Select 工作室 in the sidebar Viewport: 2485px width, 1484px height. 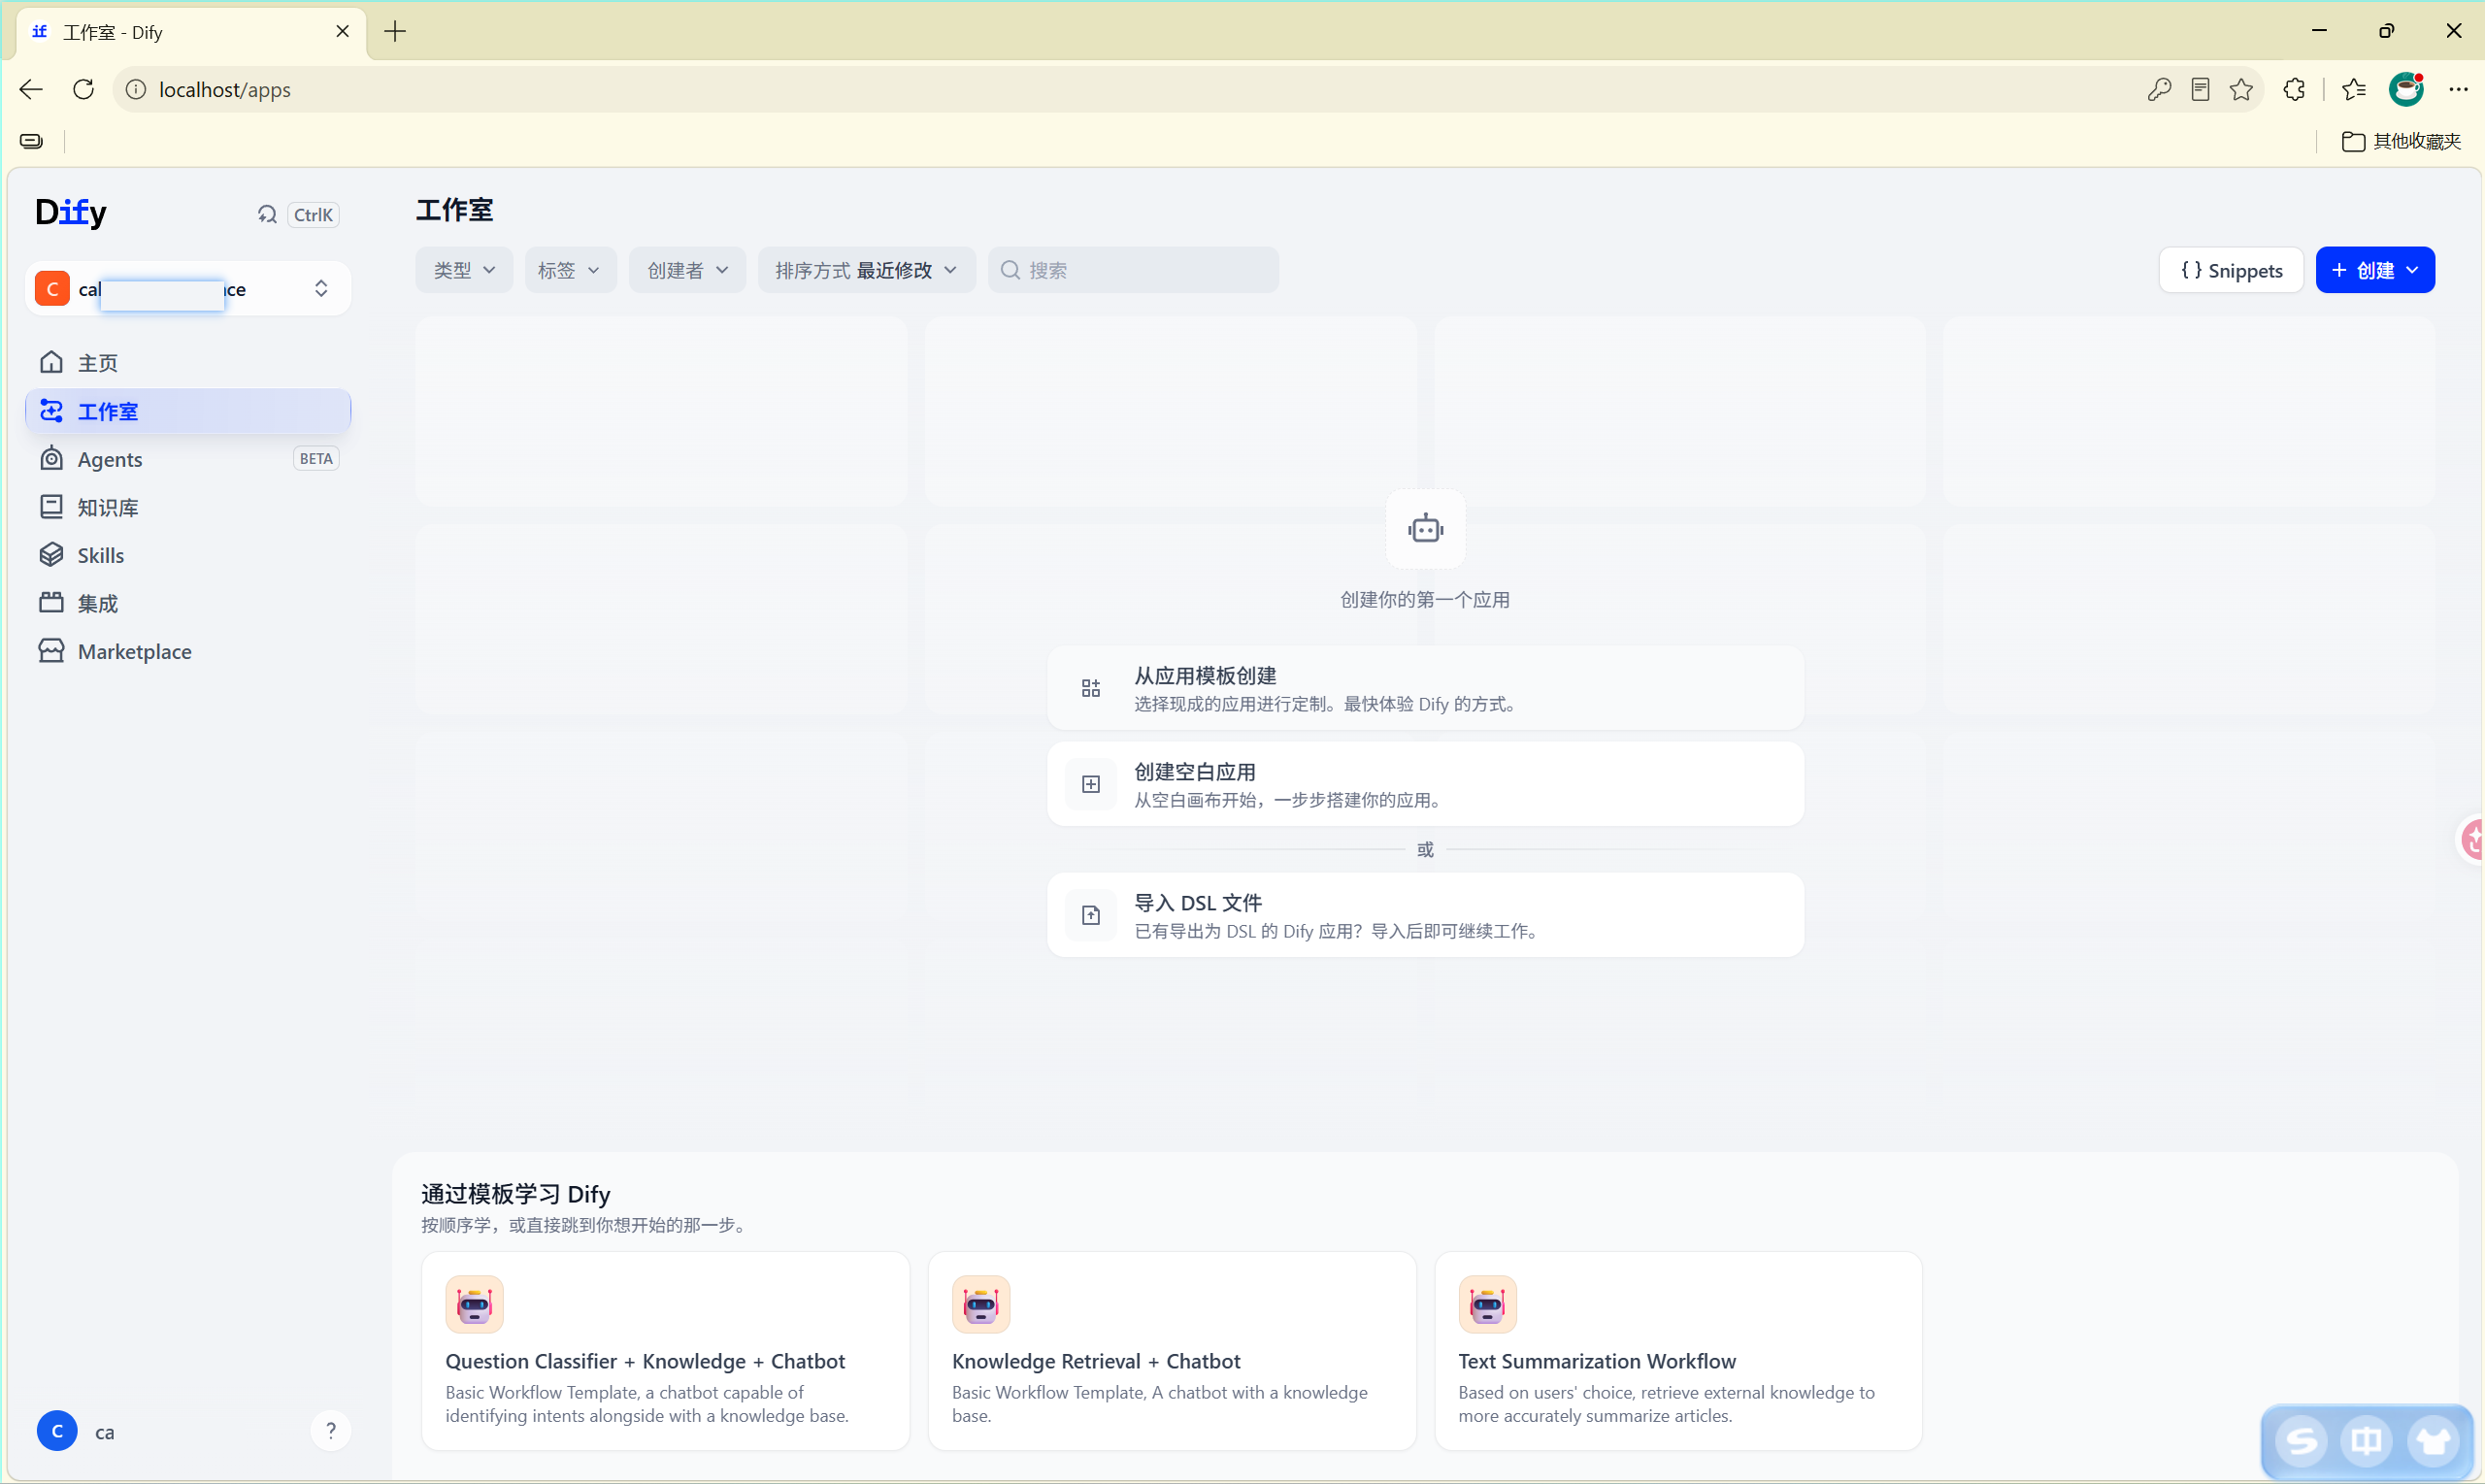(x=188, y=411)
